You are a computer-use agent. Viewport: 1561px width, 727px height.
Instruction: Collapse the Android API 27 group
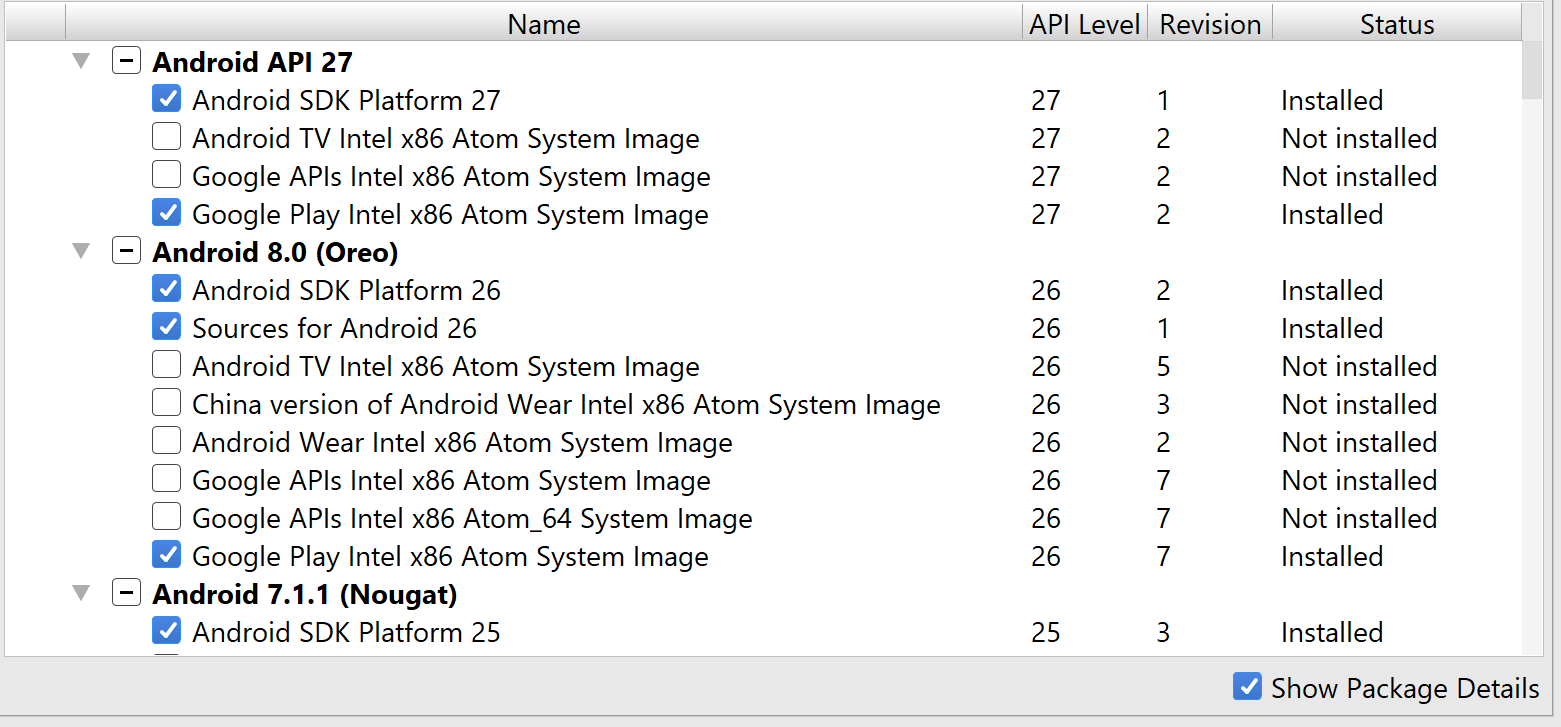point(81,62)
